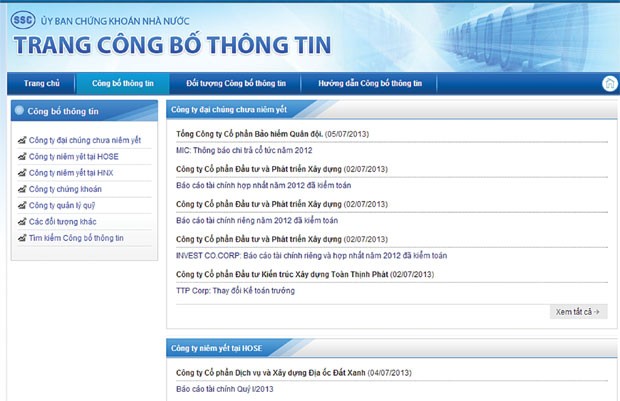The width and height of the screenshot is (620, 401).
Task: Click chart icon beside Công ty niêm yết tại HNX
Action: [22, 173]
